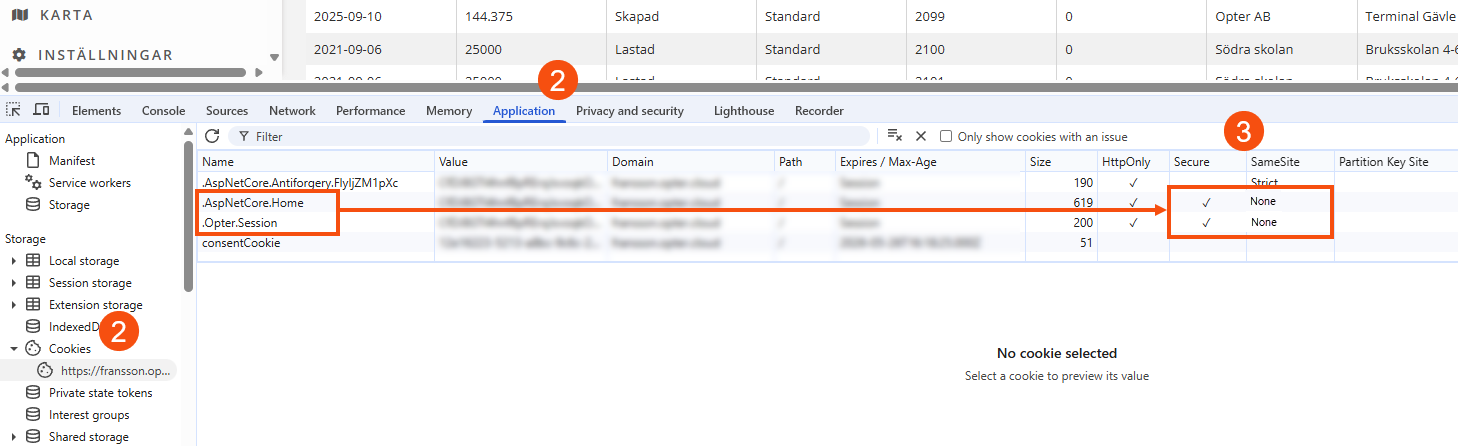Click the Inställningar gear icon
This screenshot has width=1458, height=446.
(19, 56)
